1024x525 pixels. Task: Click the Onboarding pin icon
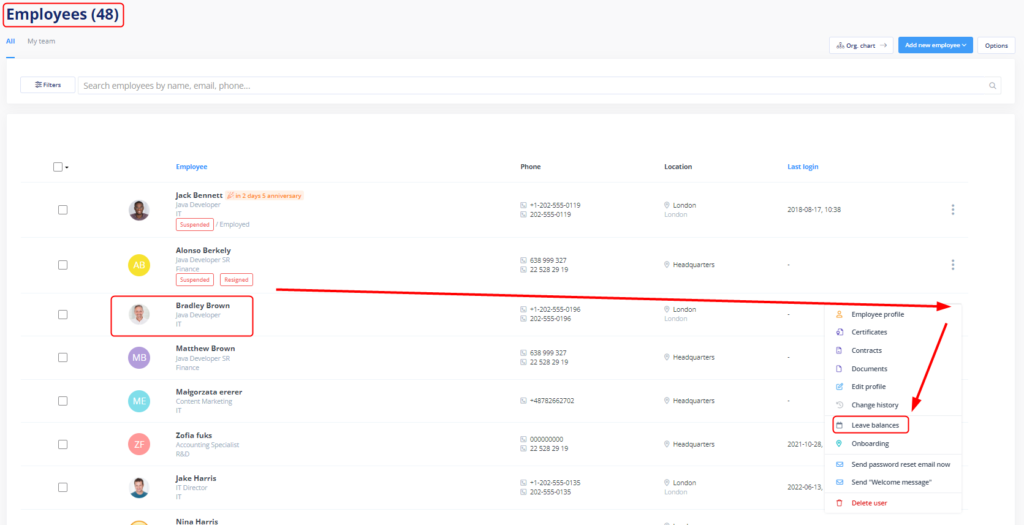(839, 443)
